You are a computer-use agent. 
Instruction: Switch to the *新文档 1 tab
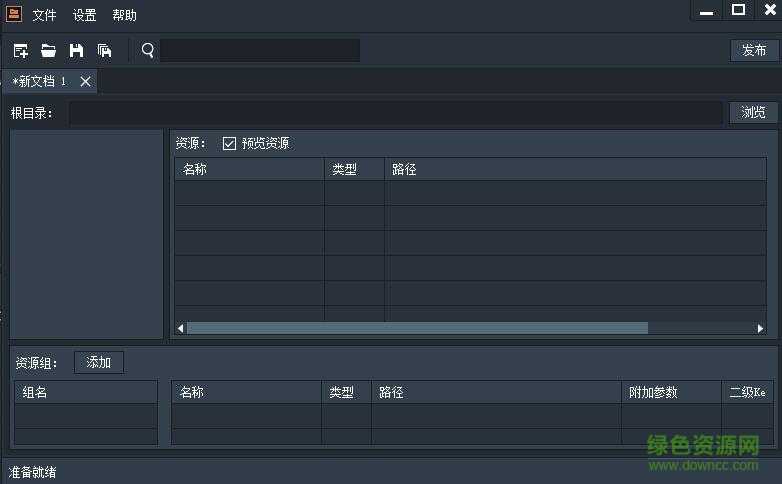pos(40,81)
